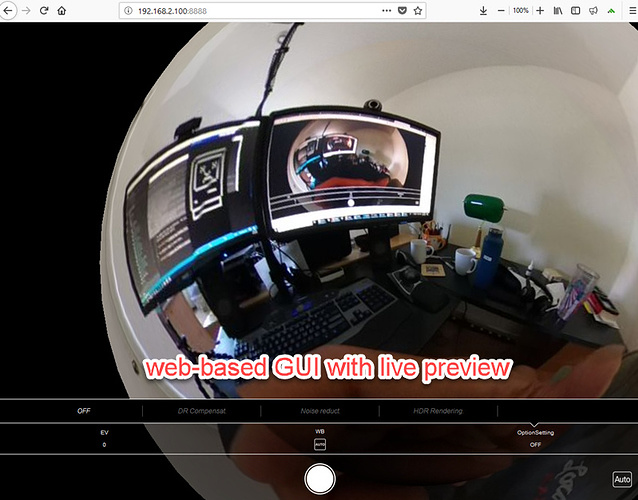Go back with the browser back arrow
Viewport: 638px width, 500px height.
tap(7, 11)
